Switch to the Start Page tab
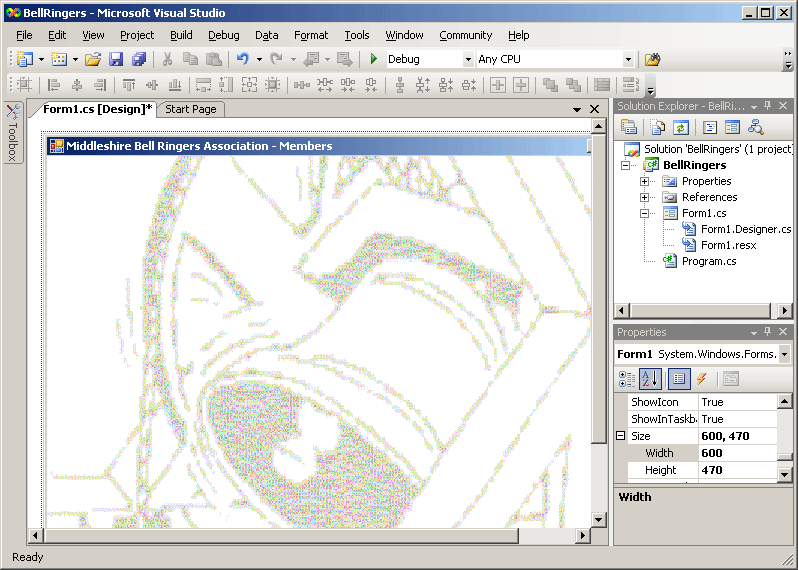The image size is (798, 570). (190, 109)
